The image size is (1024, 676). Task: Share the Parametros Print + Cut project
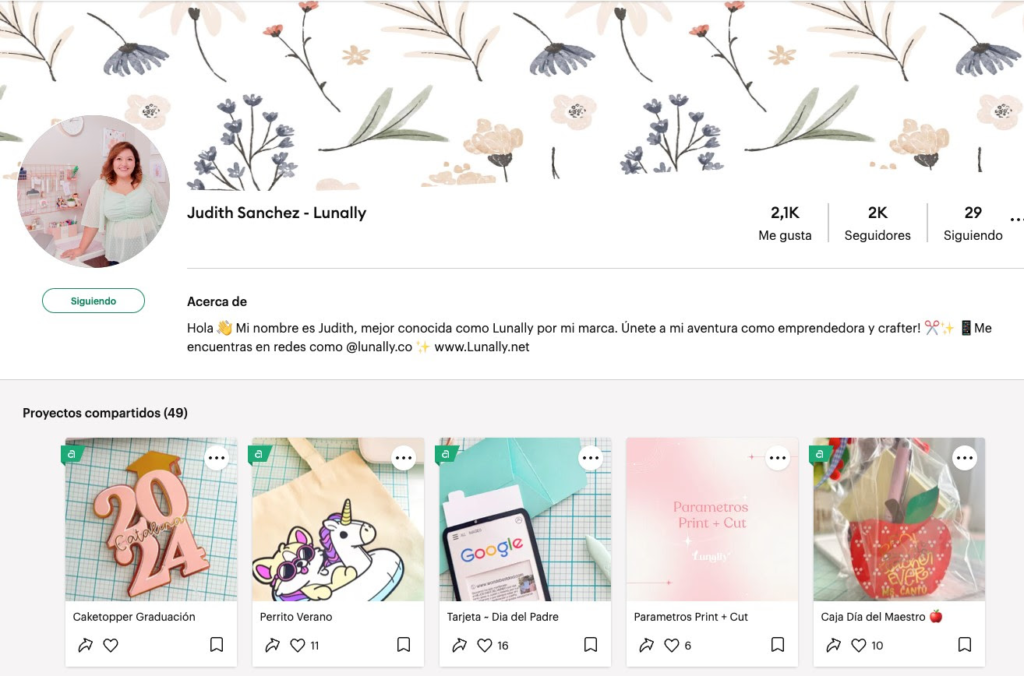coord(647,645)
